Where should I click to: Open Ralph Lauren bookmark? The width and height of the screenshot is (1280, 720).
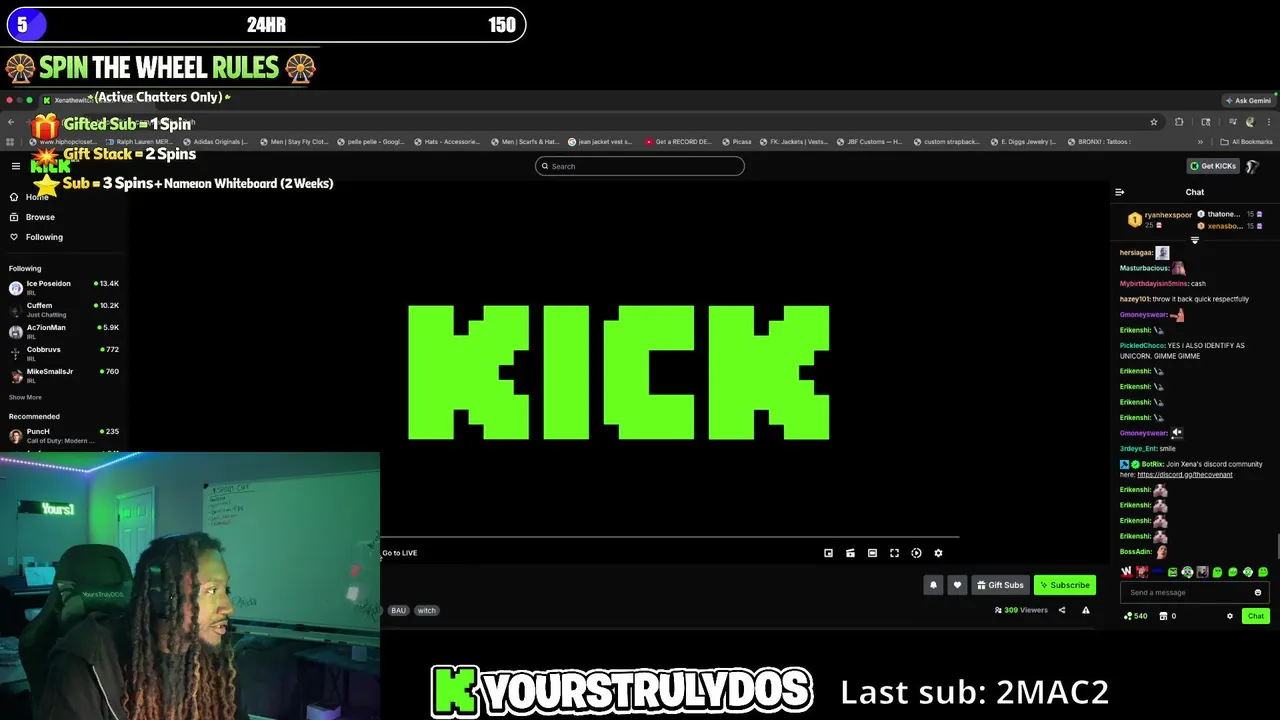pos(138,142)
